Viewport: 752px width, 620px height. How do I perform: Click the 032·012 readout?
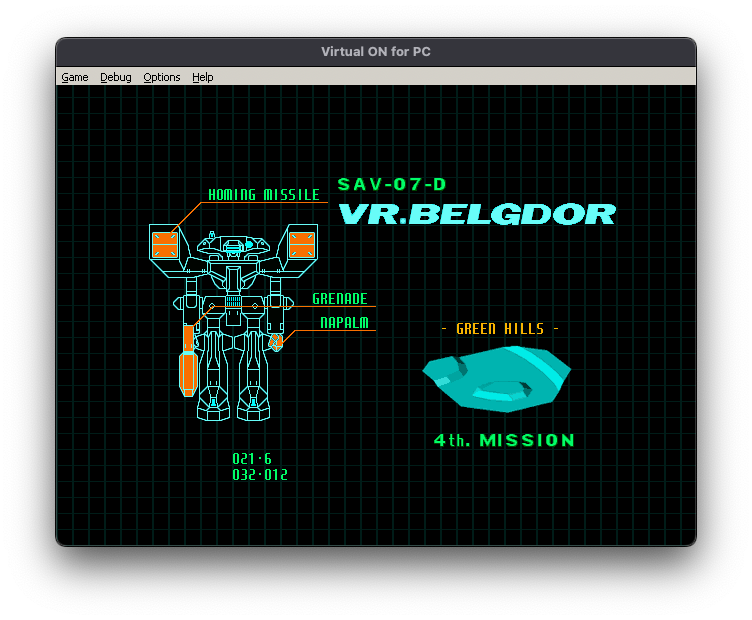coord(260,475)
